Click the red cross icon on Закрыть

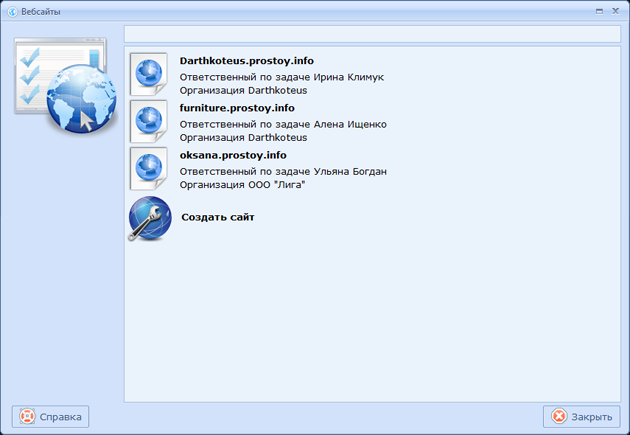(x=559, y=417)
